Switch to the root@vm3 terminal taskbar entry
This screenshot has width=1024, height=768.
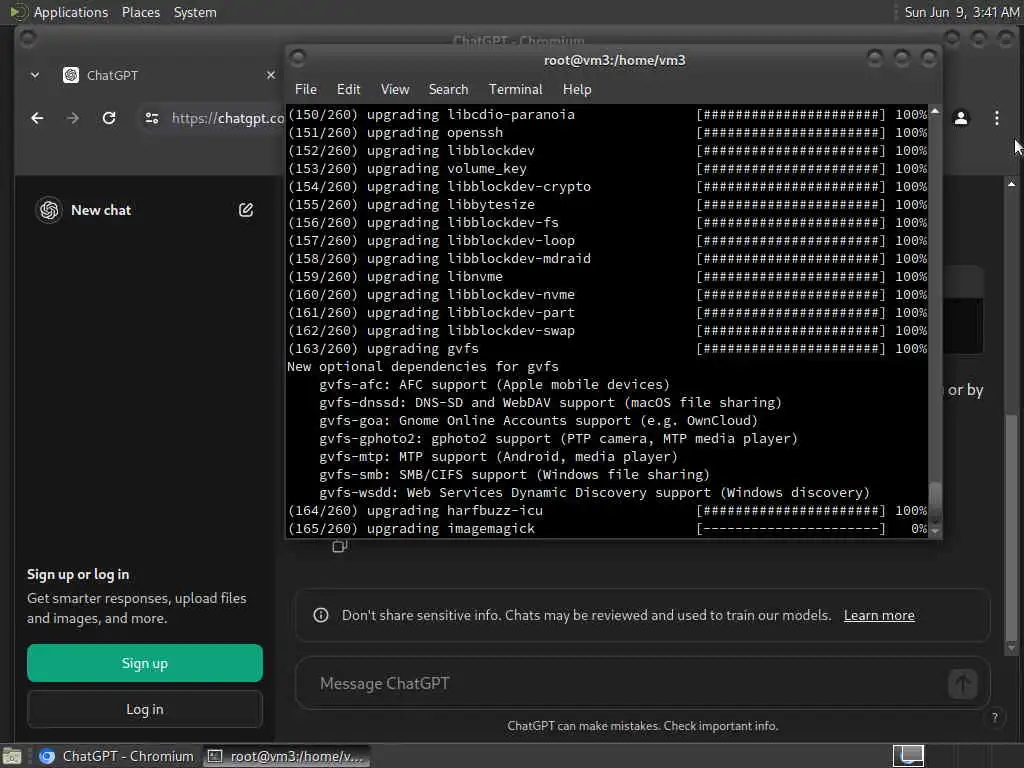[x=286, y=756]
